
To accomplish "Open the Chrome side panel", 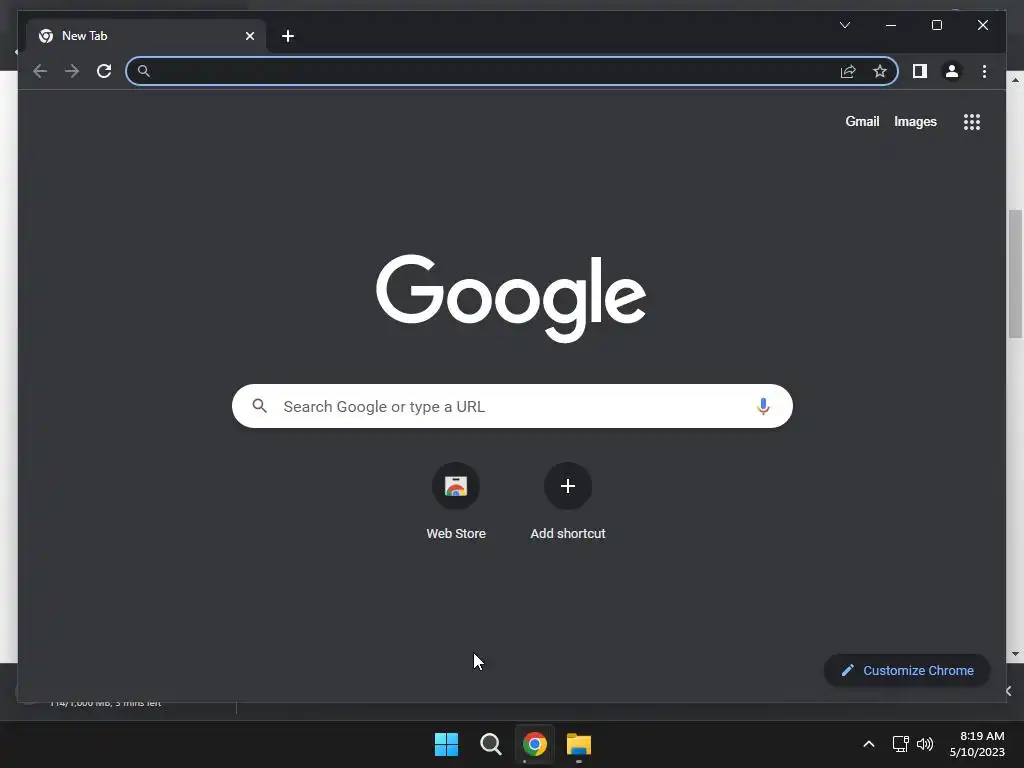I will (920, 71).
